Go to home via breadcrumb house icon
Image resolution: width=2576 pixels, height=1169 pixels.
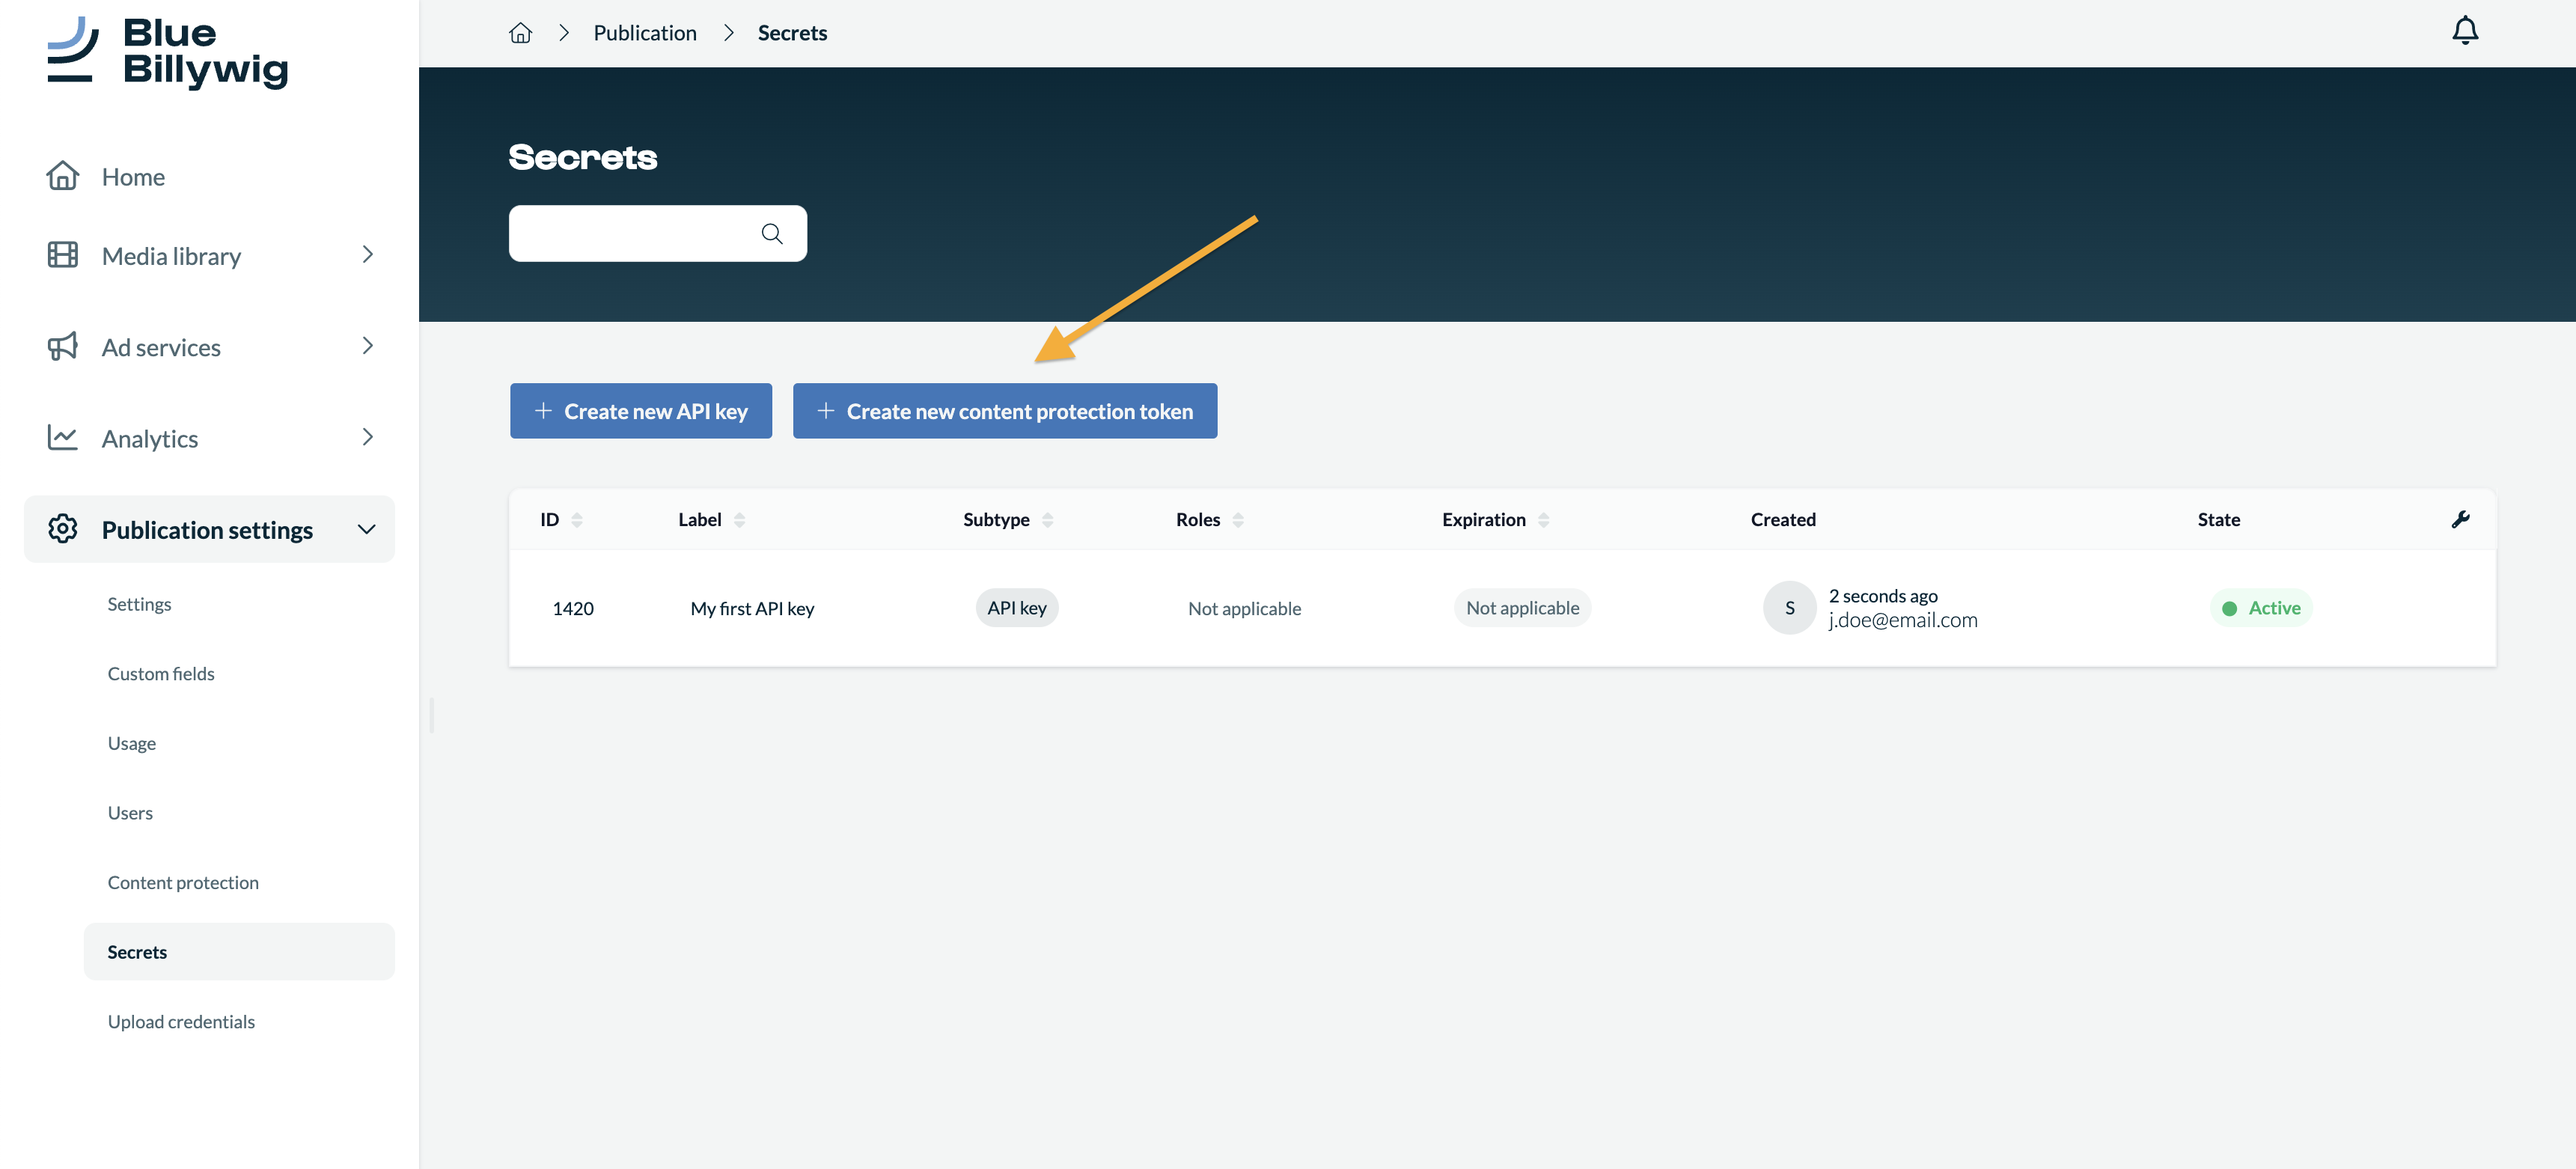(520, 33)
